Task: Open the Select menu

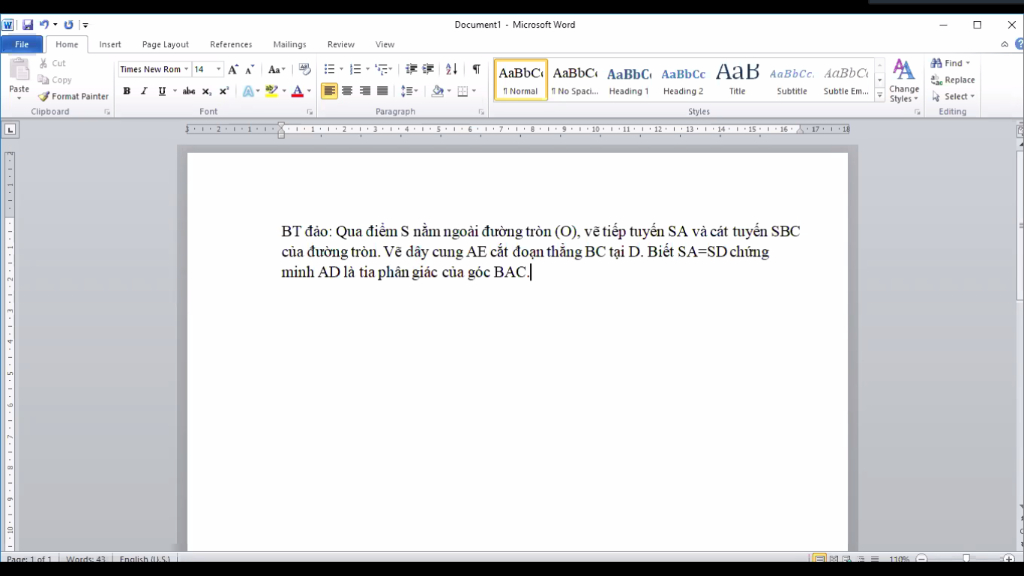Action: pos(953,96)
